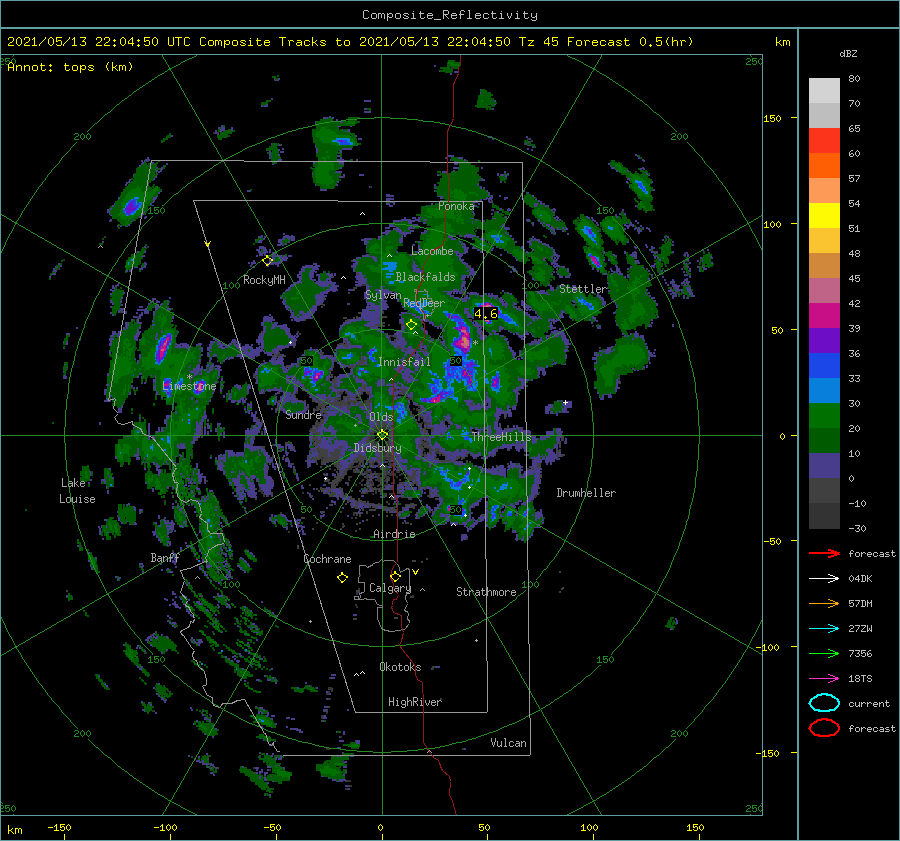Click the yellow diamond marker above RockyMH
900x841 pixels.
267,261
